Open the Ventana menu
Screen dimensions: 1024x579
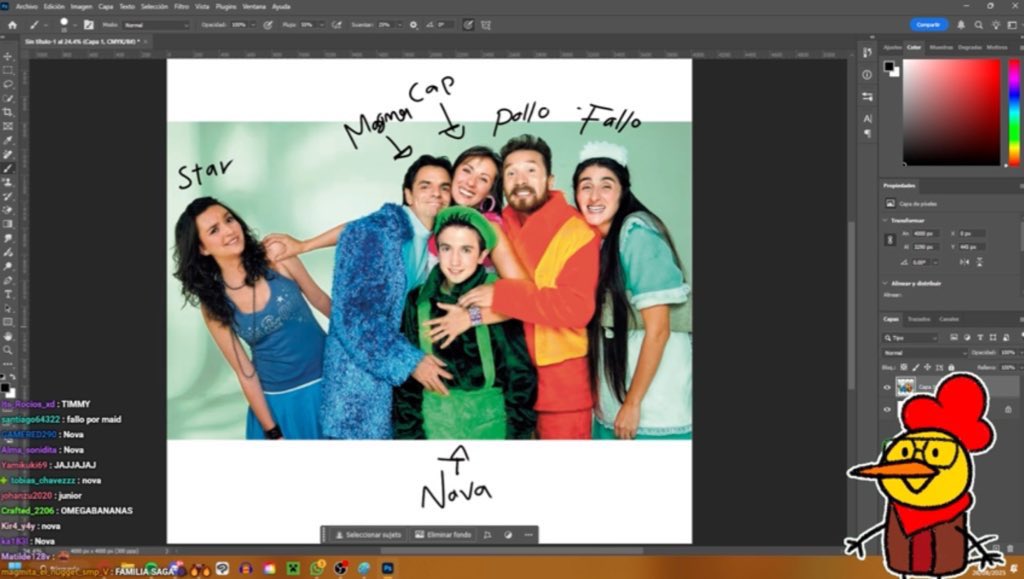[x=254, y=7]
